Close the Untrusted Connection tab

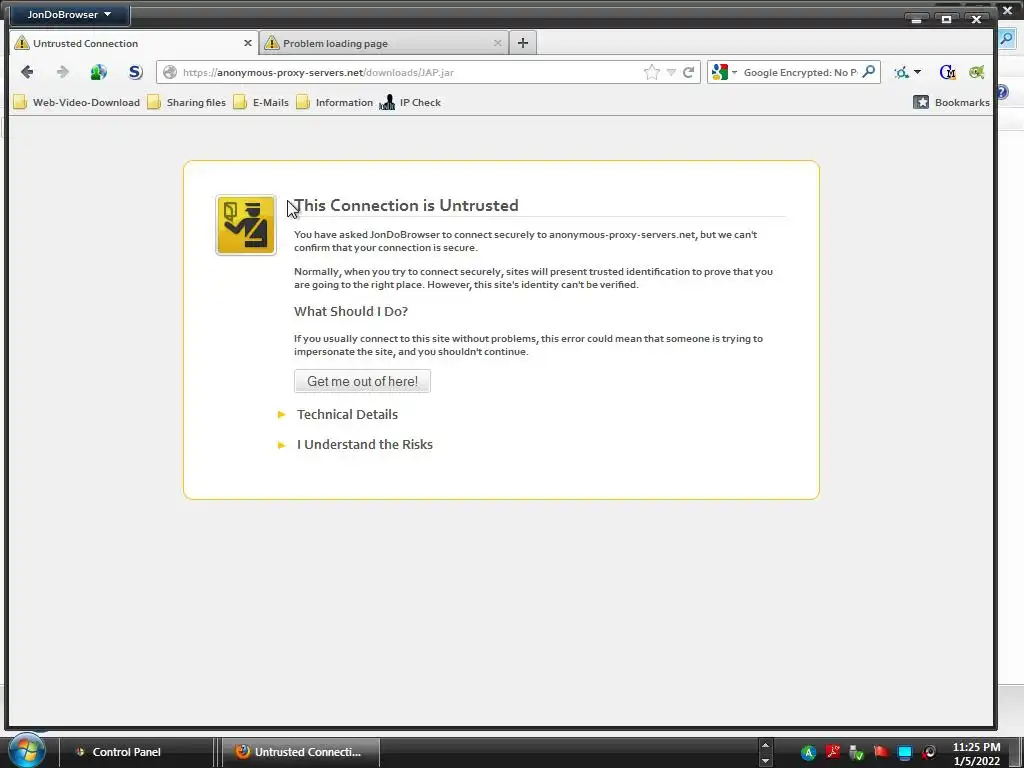pos(248,43)
